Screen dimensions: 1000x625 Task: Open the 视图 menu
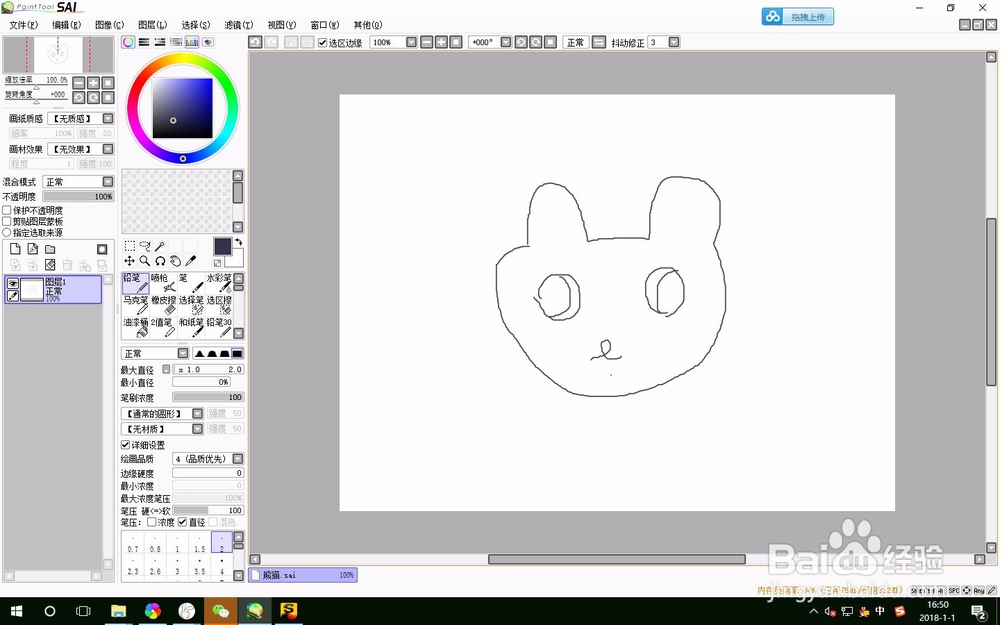281,25
